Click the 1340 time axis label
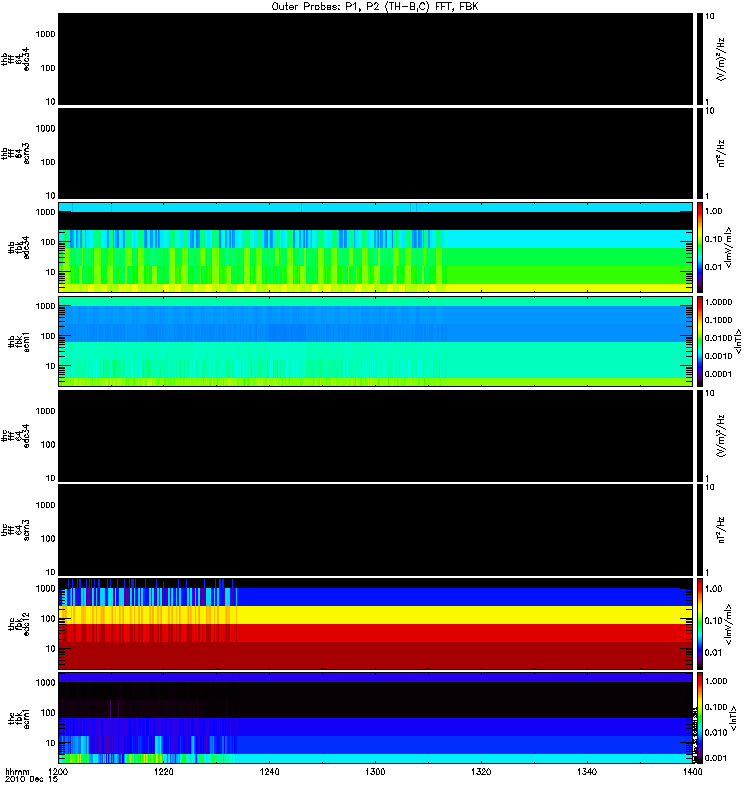 587,772
